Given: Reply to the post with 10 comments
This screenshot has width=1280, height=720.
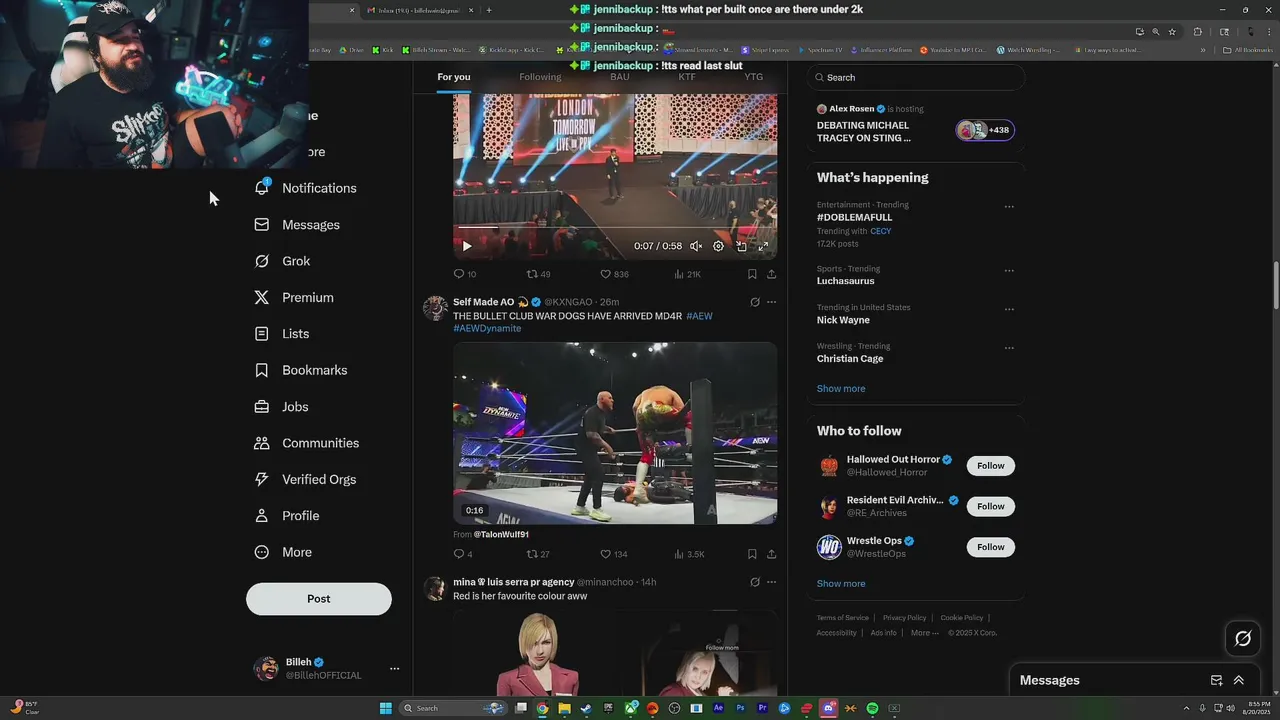Looking at the screenshot, I should 465,274.
